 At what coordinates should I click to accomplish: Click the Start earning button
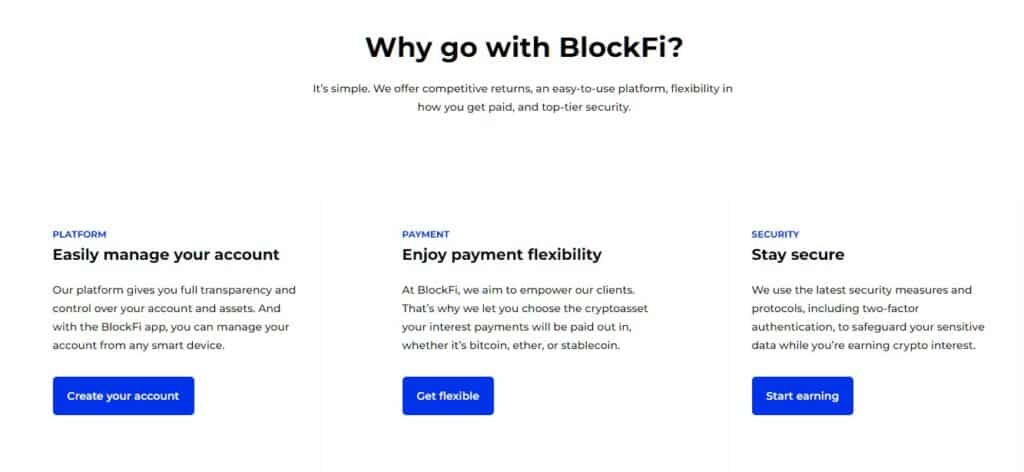coord(802,396)
